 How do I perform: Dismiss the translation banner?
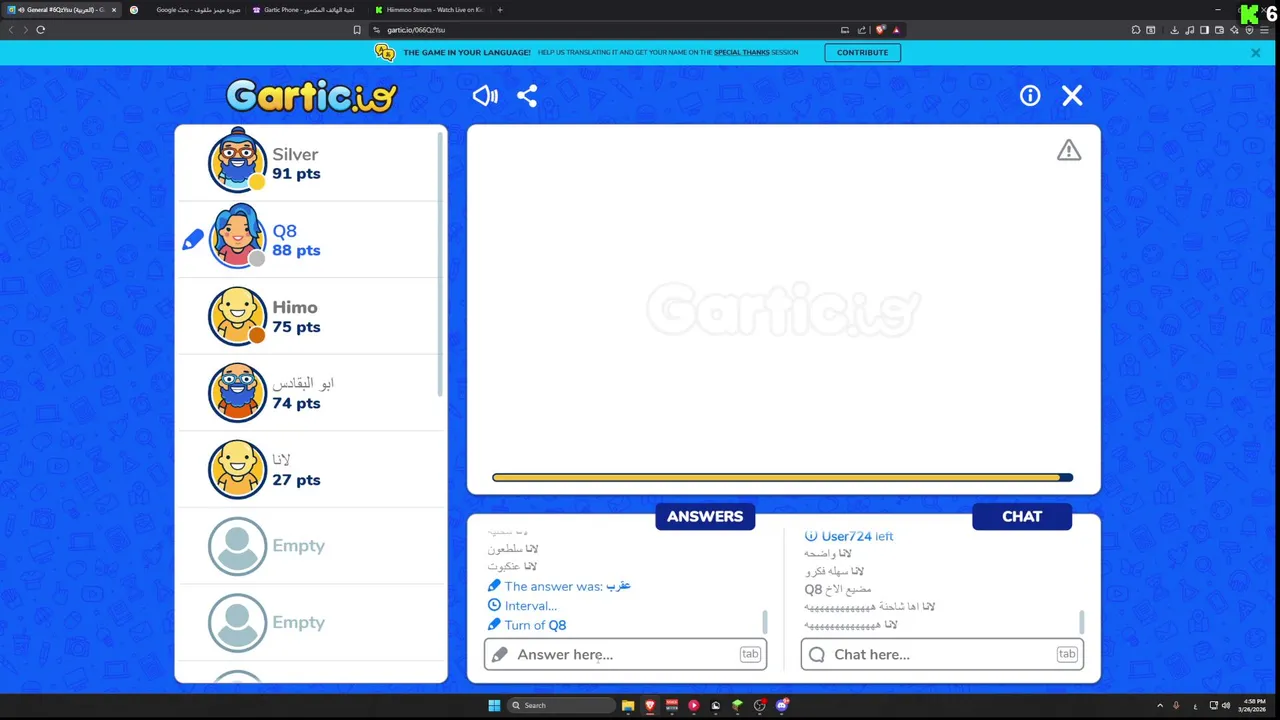1256,53
